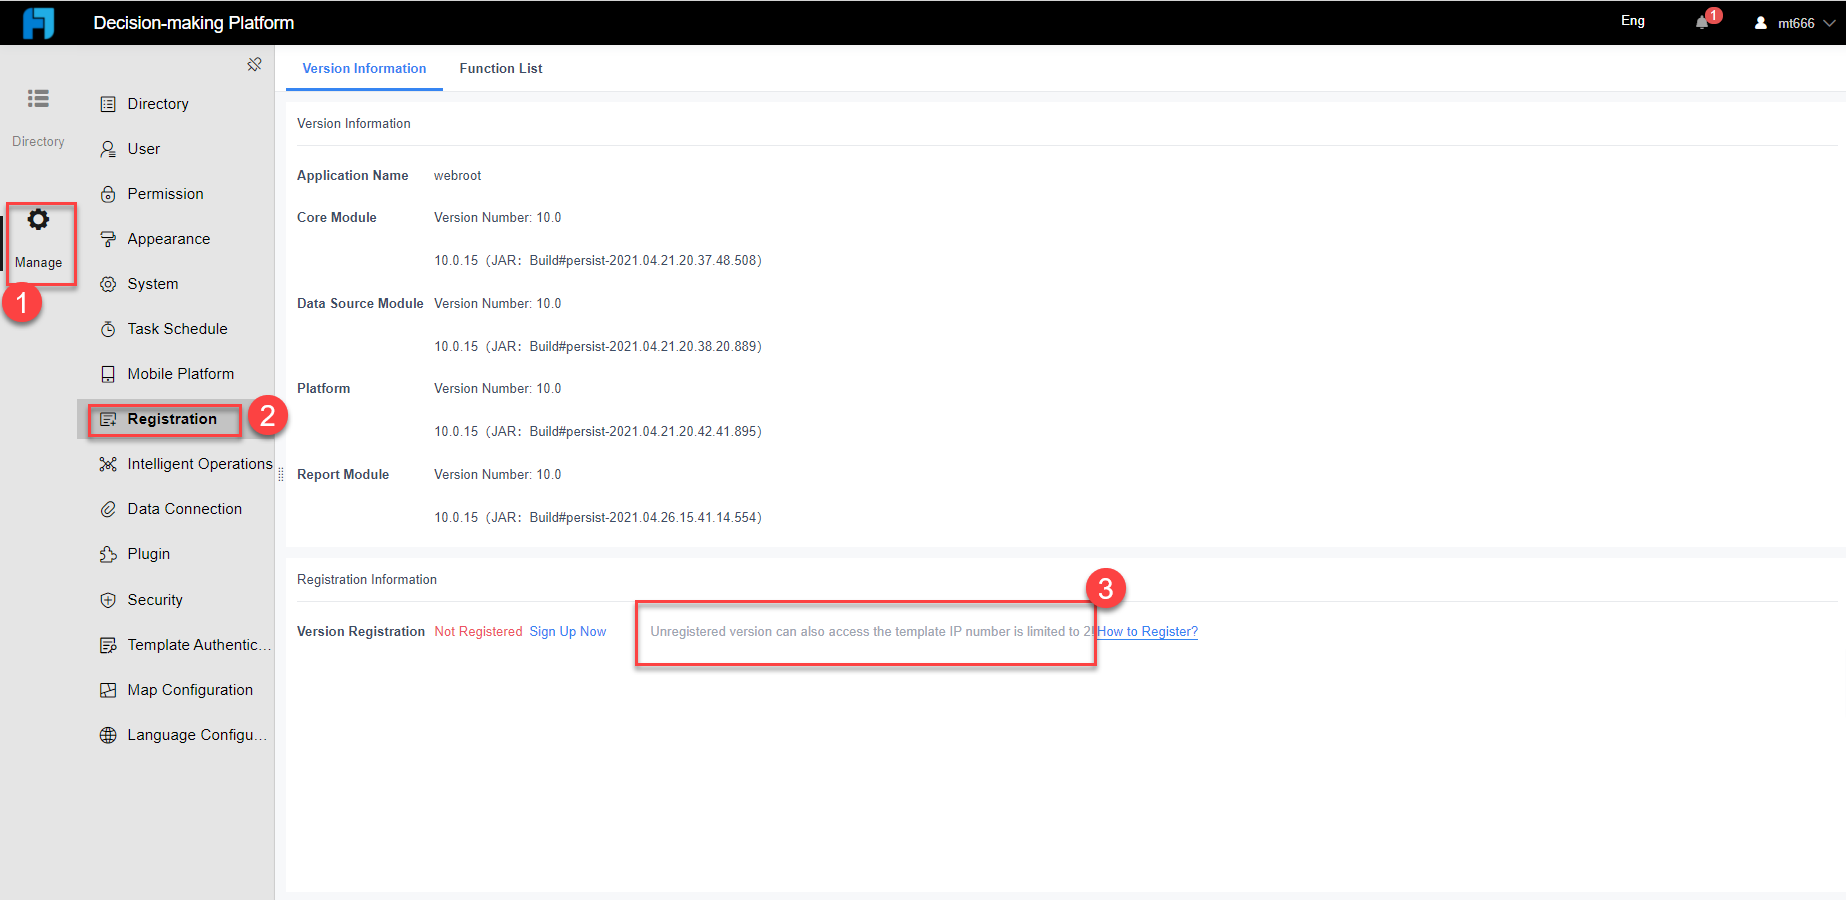Open User management in the sidebar
Viewport: 1846px width, 900px height.
144,148
